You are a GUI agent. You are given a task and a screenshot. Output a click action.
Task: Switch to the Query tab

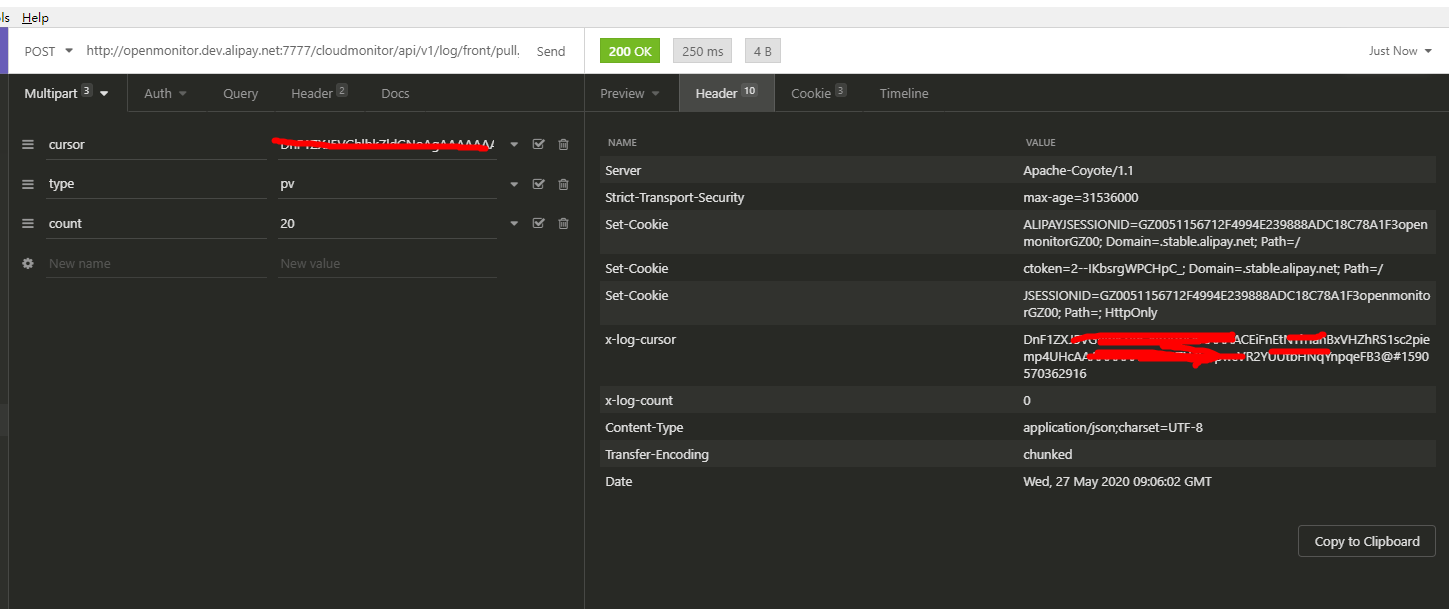pyautogui.click(x=240, y=93)
